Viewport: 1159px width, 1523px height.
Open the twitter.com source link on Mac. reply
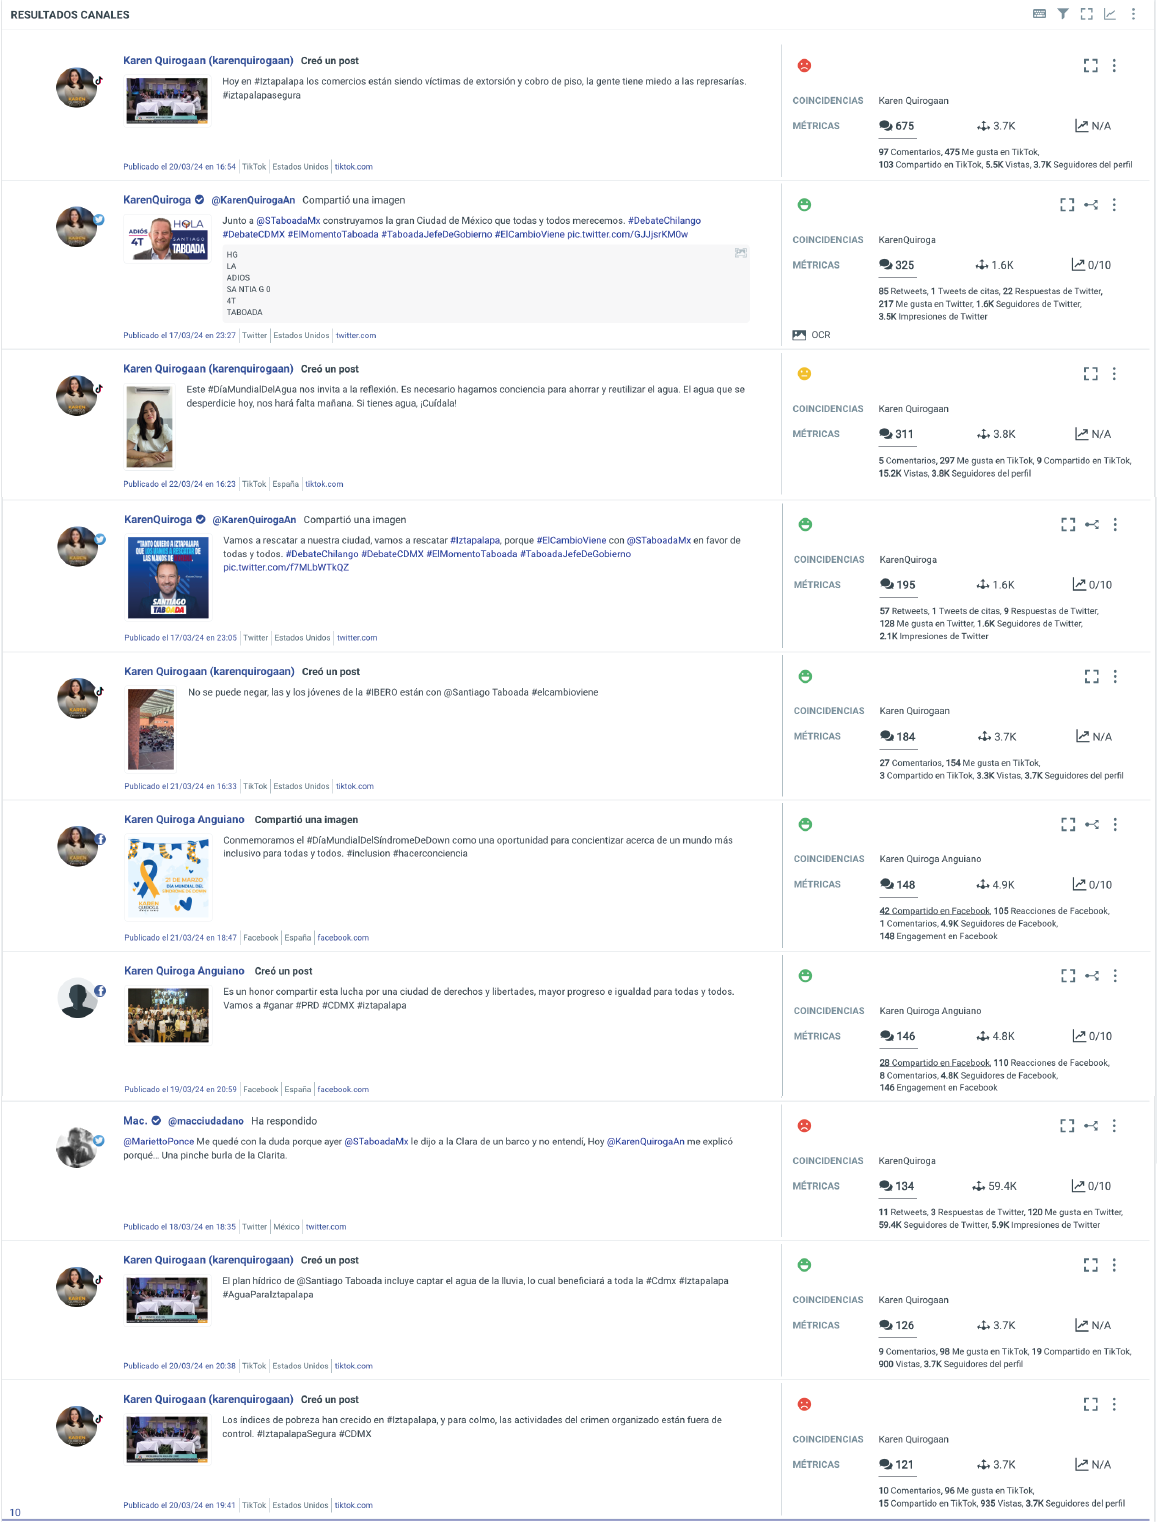(326, 1227)
